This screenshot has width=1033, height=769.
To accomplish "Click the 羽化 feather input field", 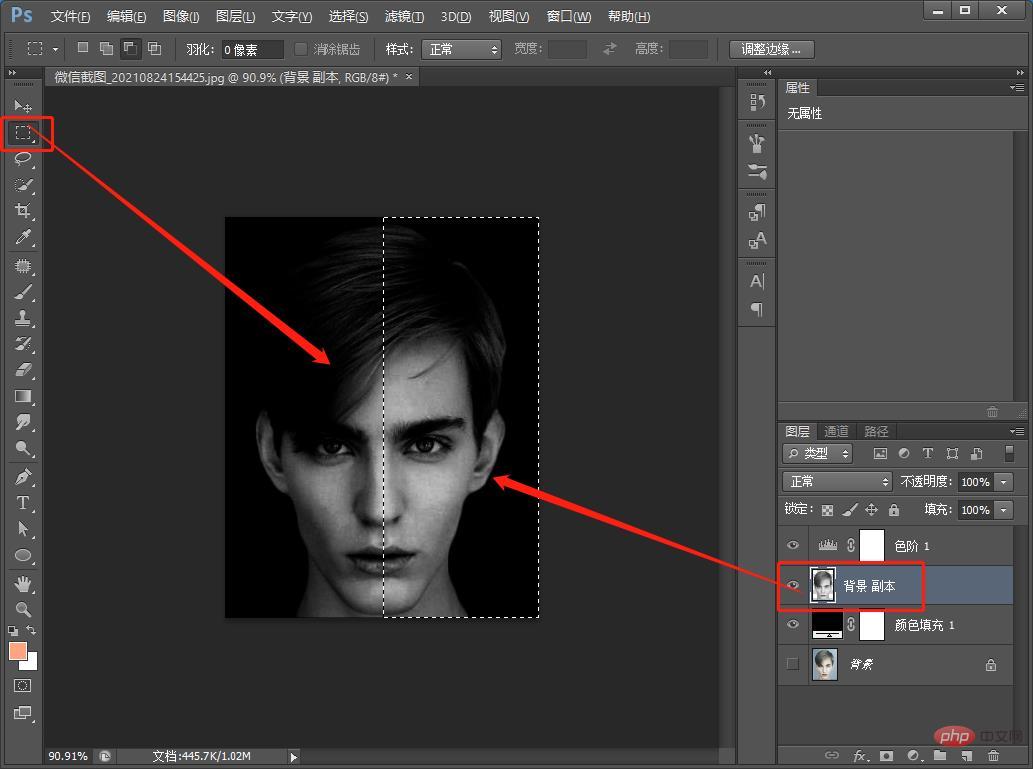I will [x=252, y=49].
